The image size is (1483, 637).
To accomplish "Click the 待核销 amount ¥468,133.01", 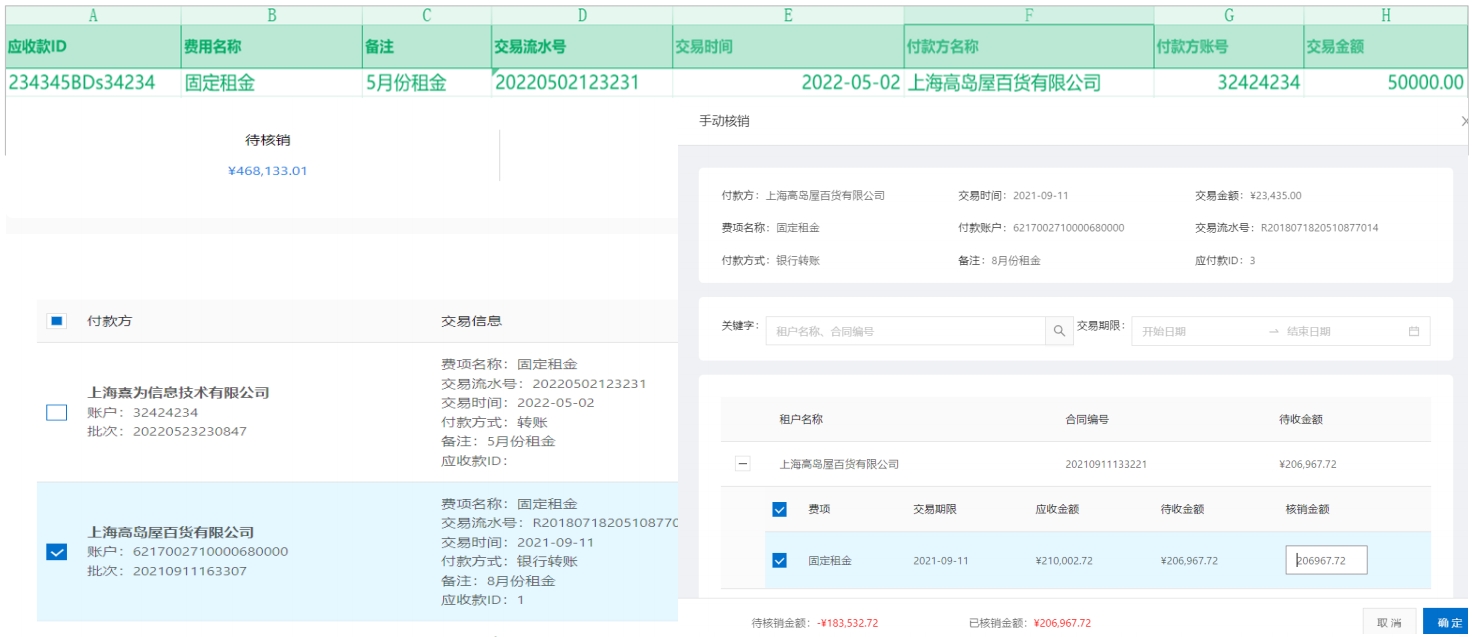I will 268,171.
